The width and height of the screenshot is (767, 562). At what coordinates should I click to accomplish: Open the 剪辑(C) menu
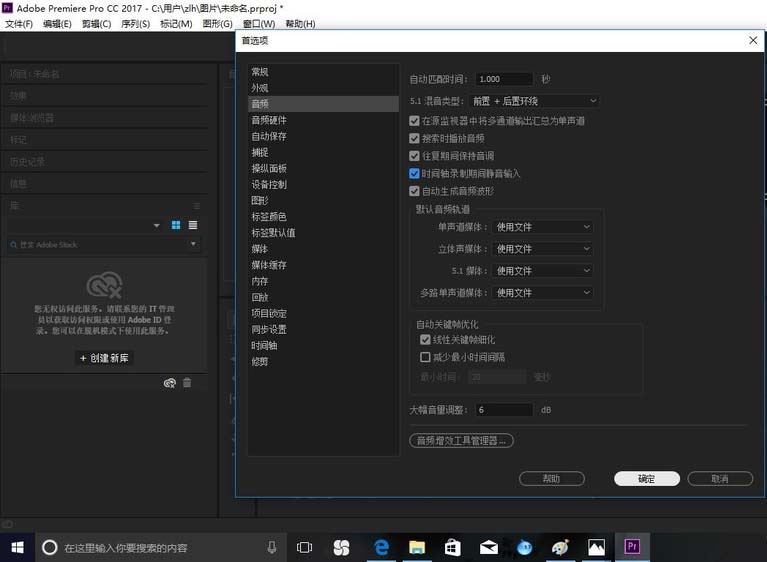96,24
